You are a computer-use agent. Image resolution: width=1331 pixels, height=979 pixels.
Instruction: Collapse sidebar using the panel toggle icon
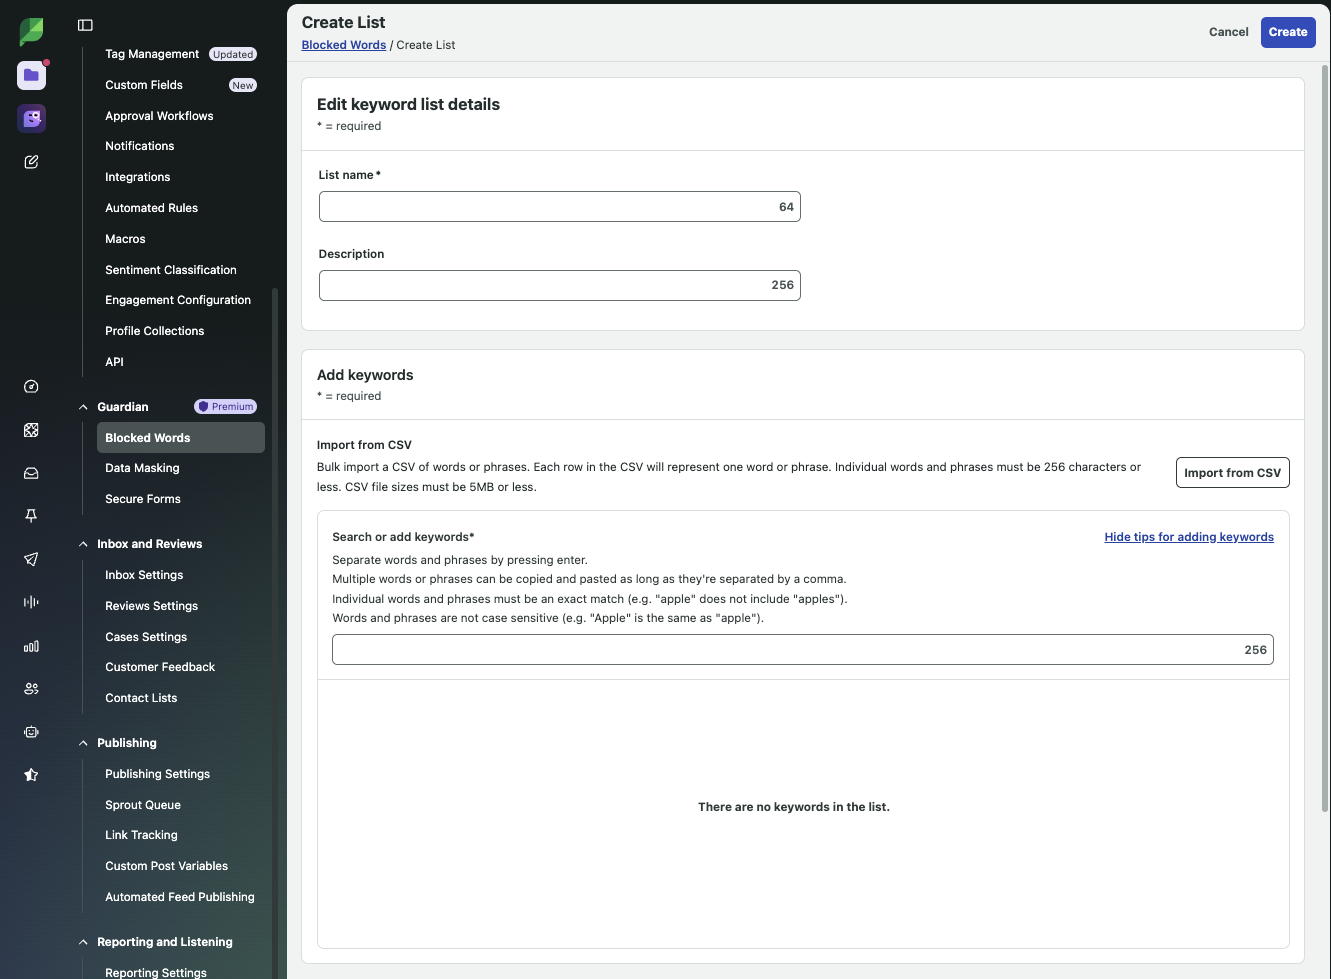pos(85,25)
